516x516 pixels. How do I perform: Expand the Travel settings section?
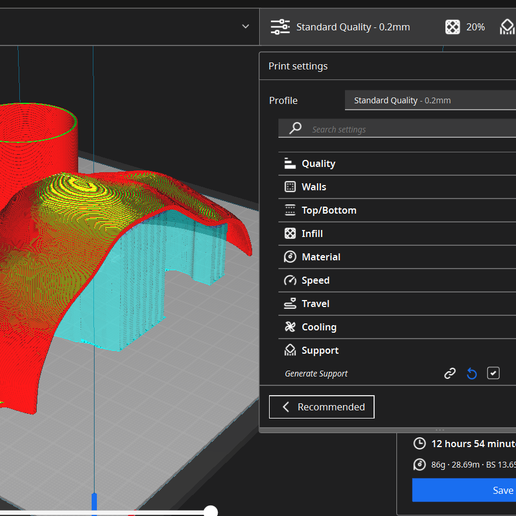coord(397,304)
